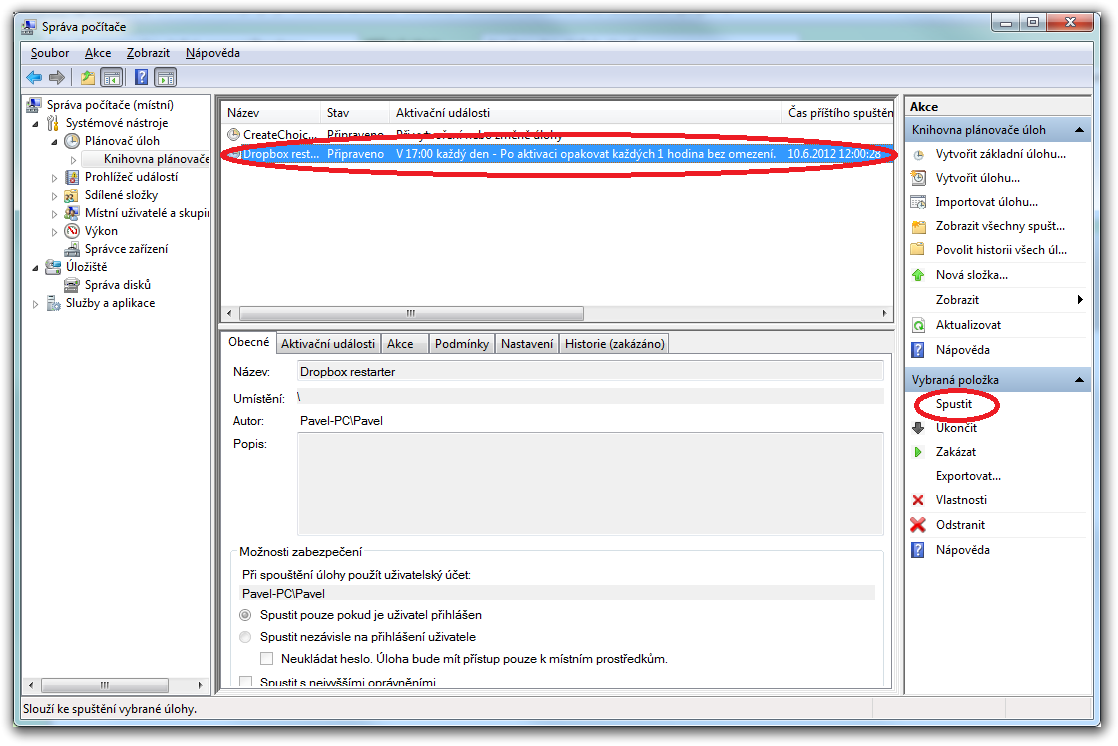
Task: Click the Místní uživatelé a skupiny icon
Action: [72, 213]
